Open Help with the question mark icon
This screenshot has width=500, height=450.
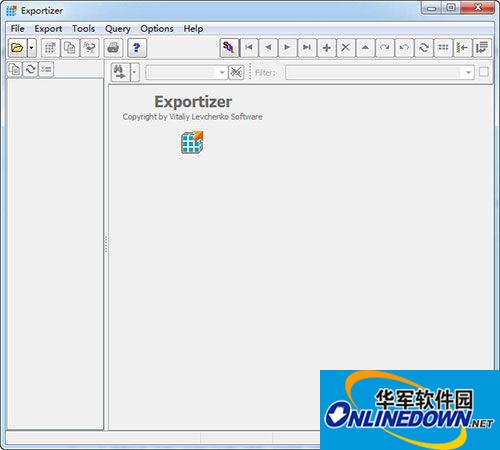click(x=137, y=48)
